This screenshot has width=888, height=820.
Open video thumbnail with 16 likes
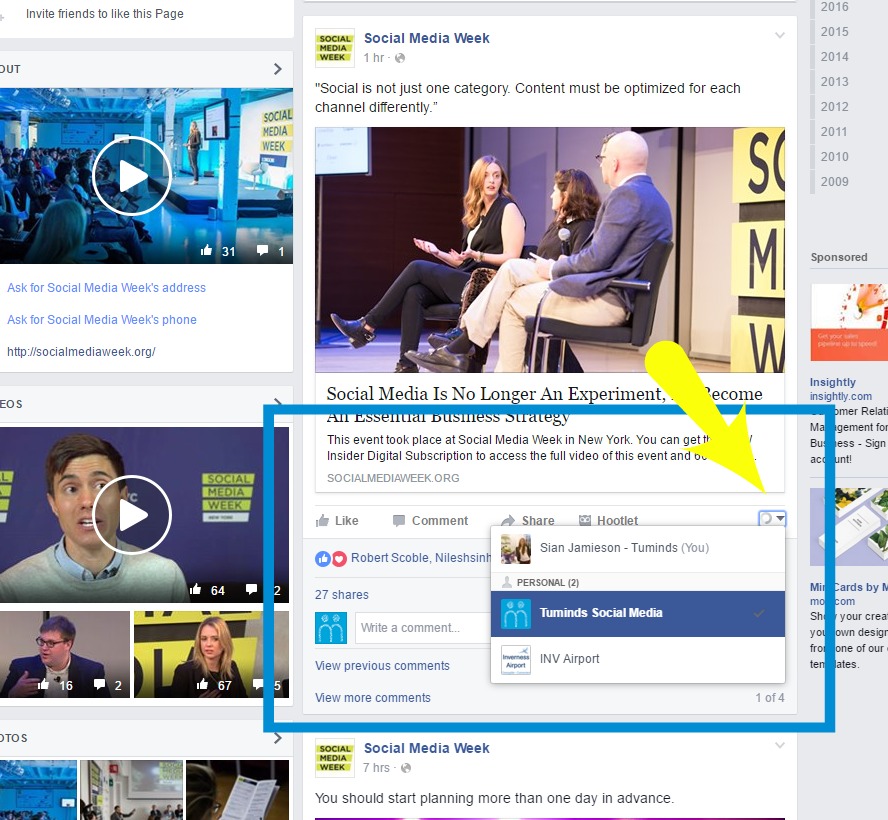tap(65, 654)
